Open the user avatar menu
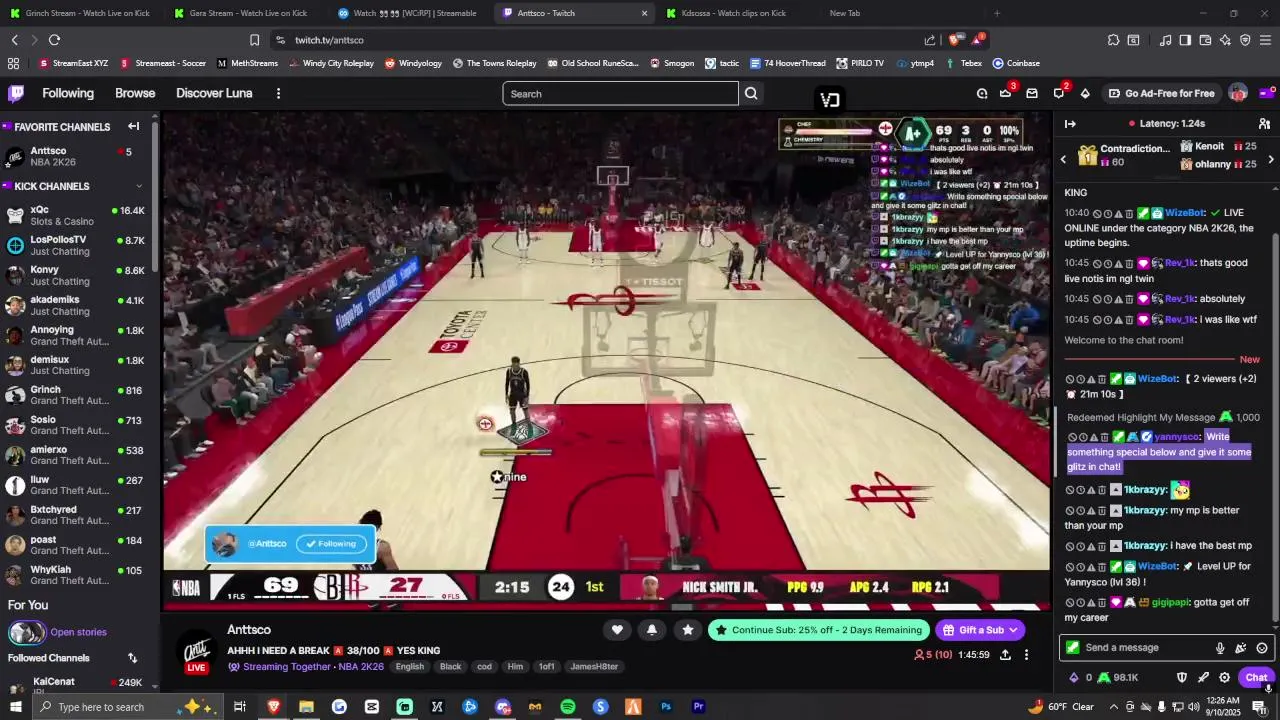This screenshot has height=720, width=1280. tap(1238, 93)
